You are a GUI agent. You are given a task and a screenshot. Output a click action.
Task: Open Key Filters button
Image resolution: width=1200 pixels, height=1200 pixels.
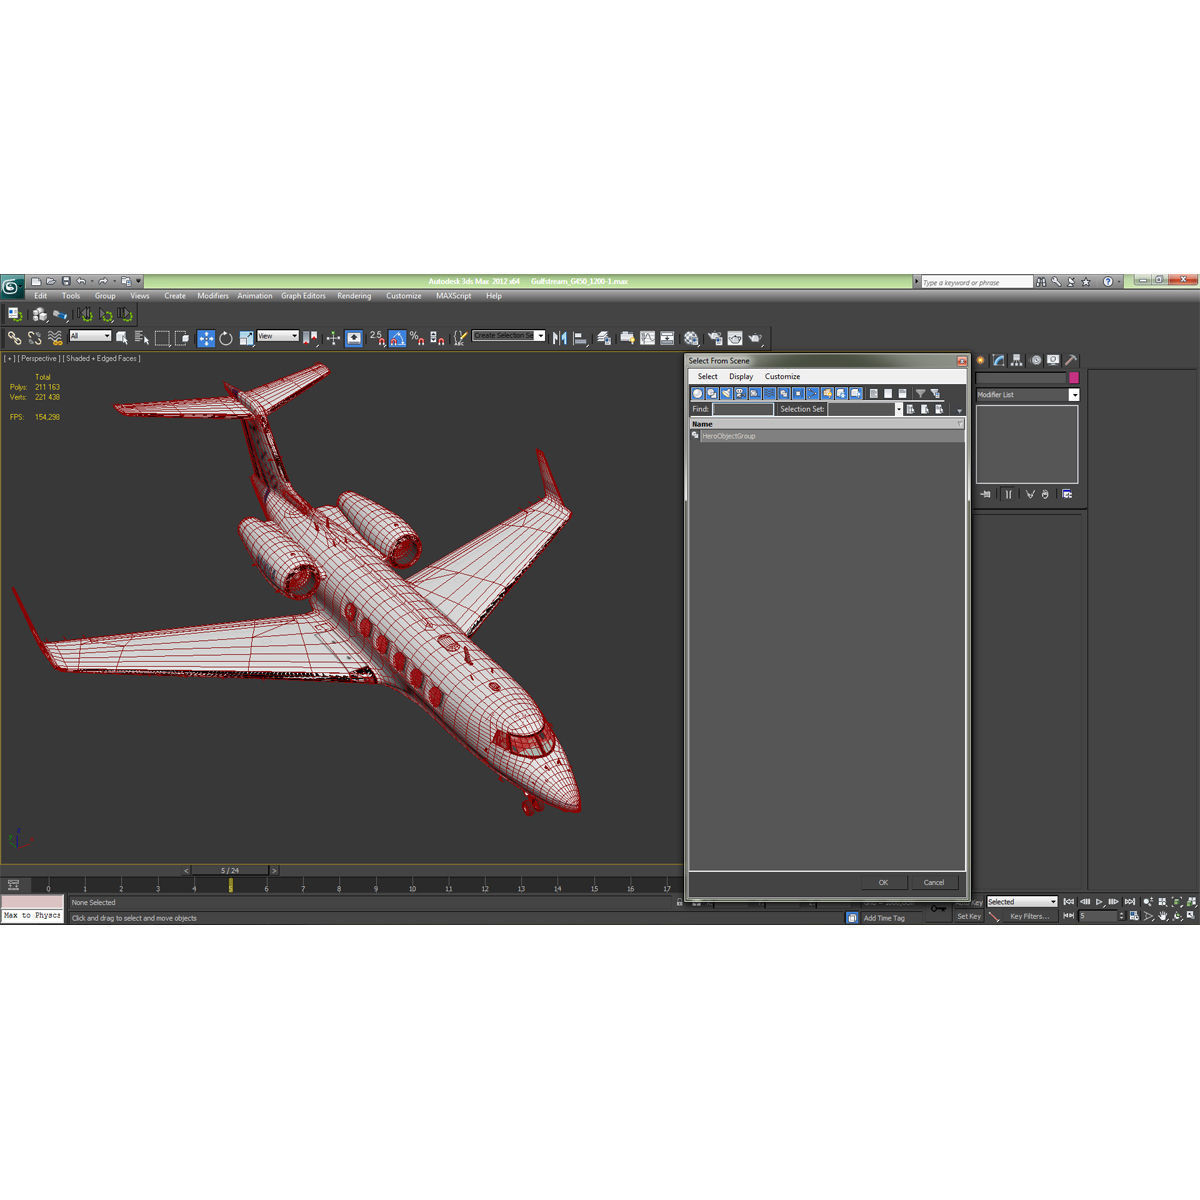[1029, 916]
